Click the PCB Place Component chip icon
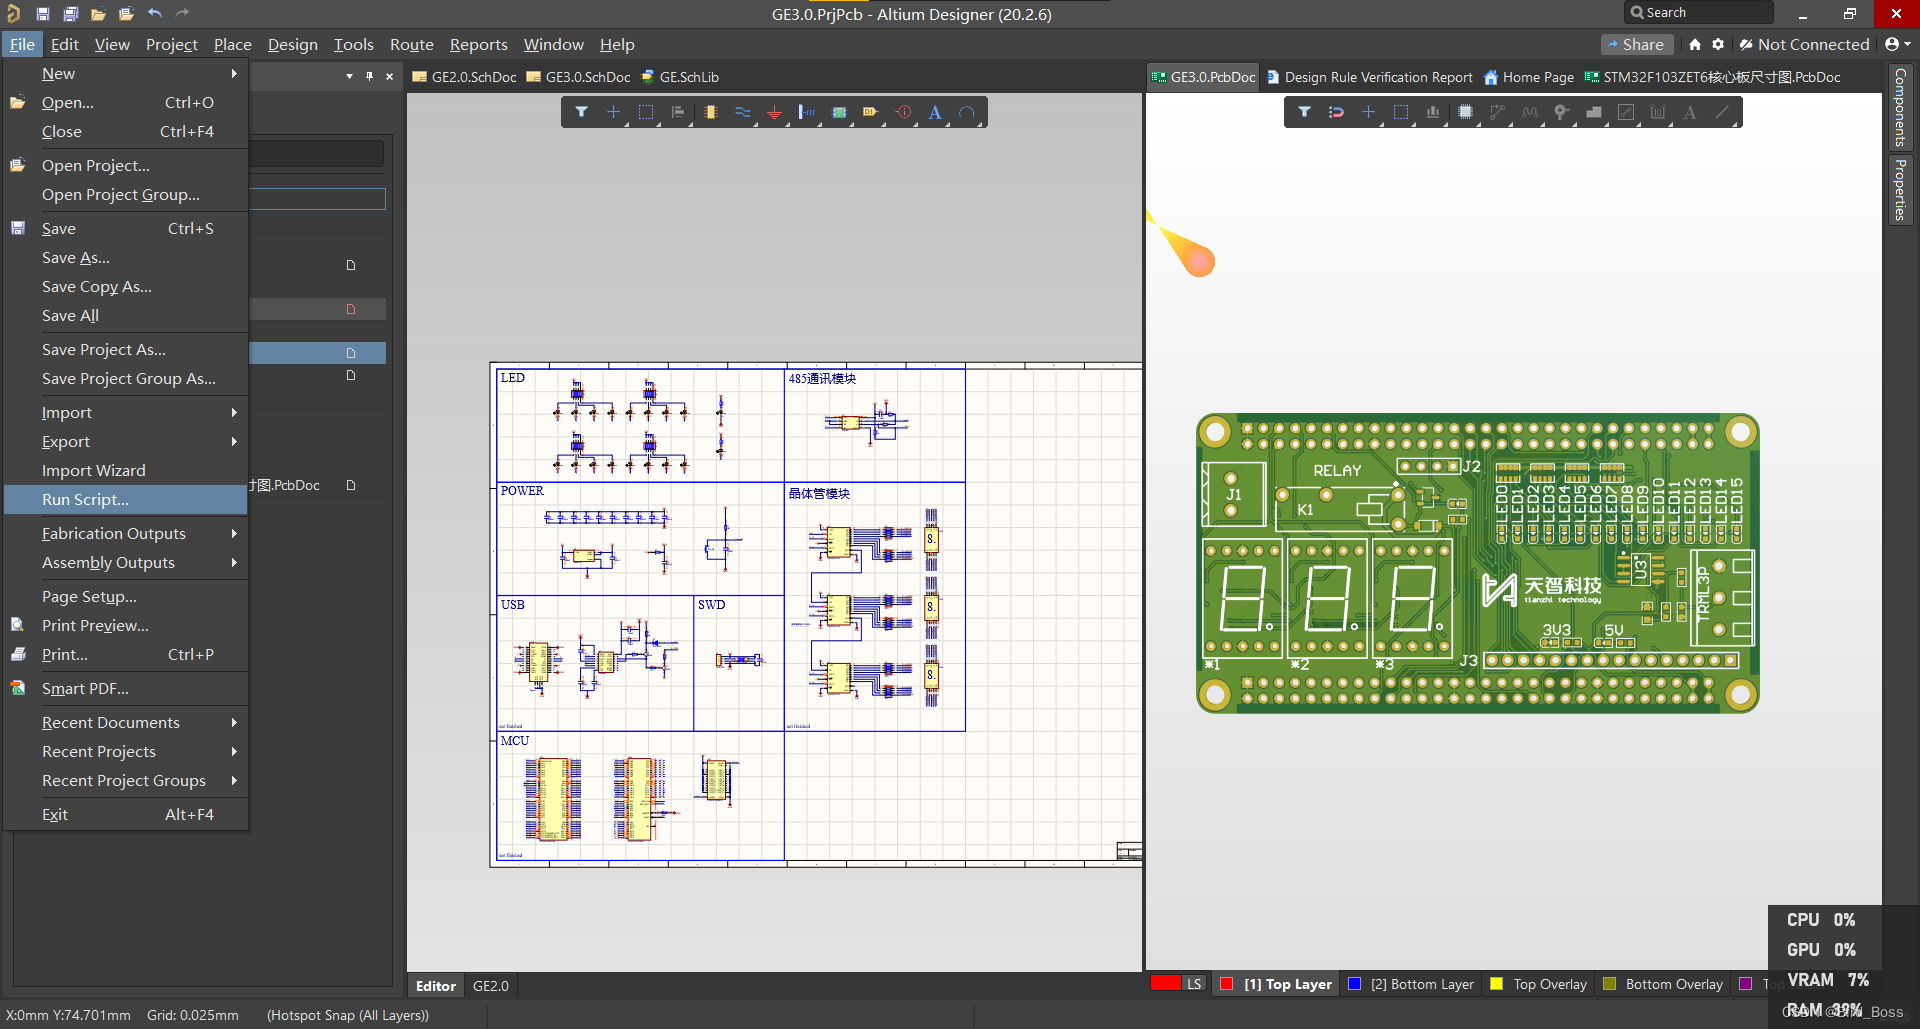 1465,112
